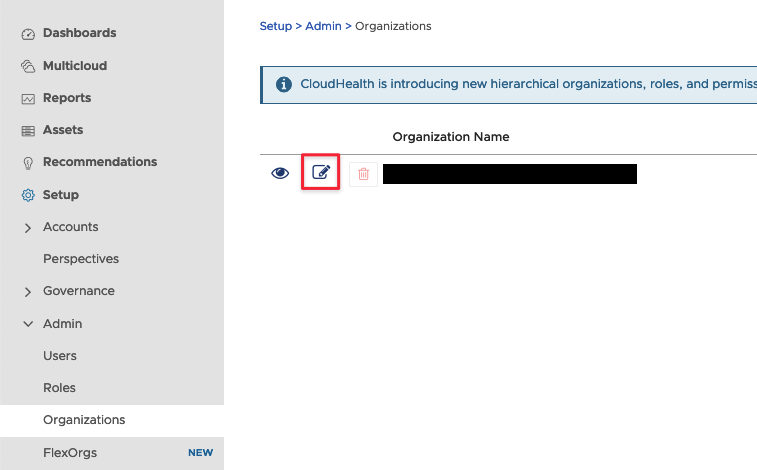Click the Recommendations lightbulb icon
Screen dimensions: 757x470
point(28,163)
